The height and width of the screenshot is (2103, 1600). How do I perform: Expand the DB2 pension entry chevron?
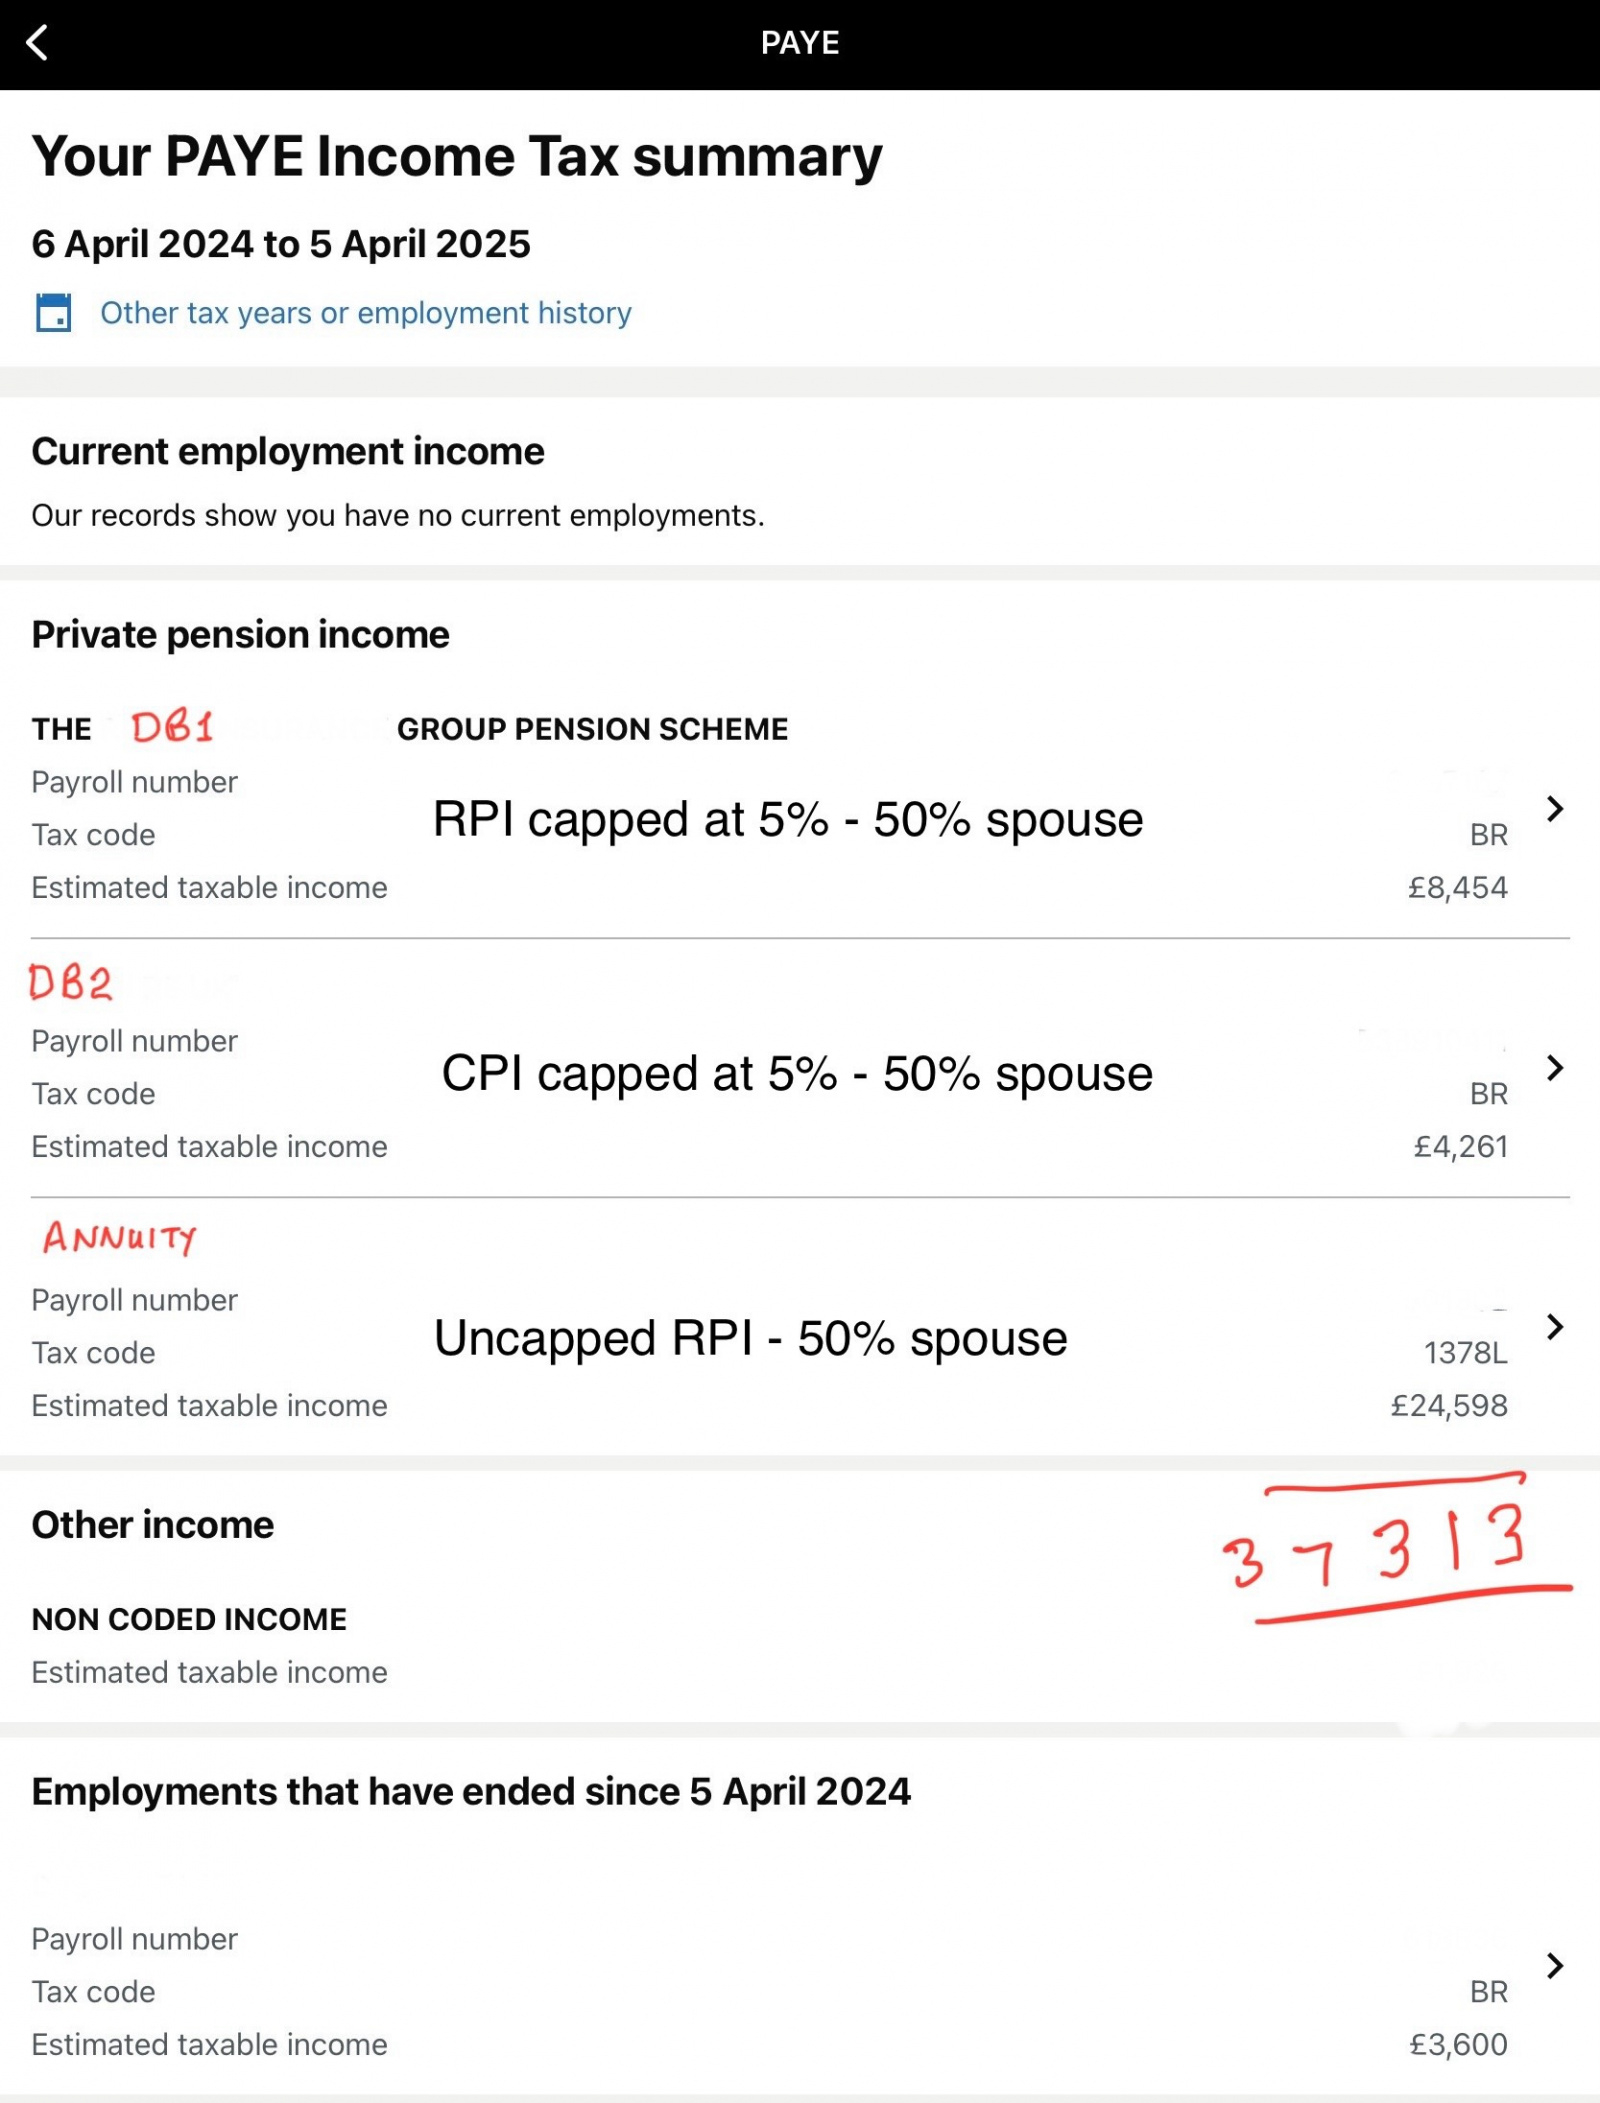tap(1554, 1068)
